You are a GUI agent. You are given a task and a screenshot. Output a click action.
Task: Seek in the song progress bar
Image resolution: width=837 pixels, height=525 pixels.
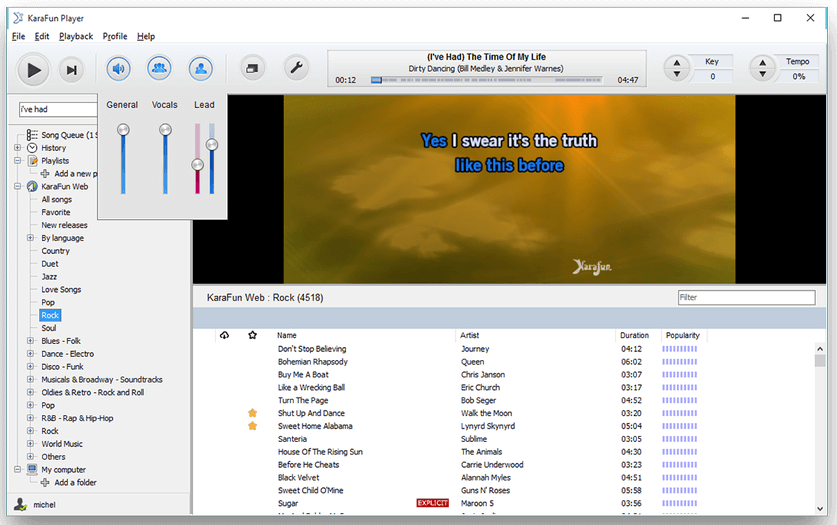point(486,80)
